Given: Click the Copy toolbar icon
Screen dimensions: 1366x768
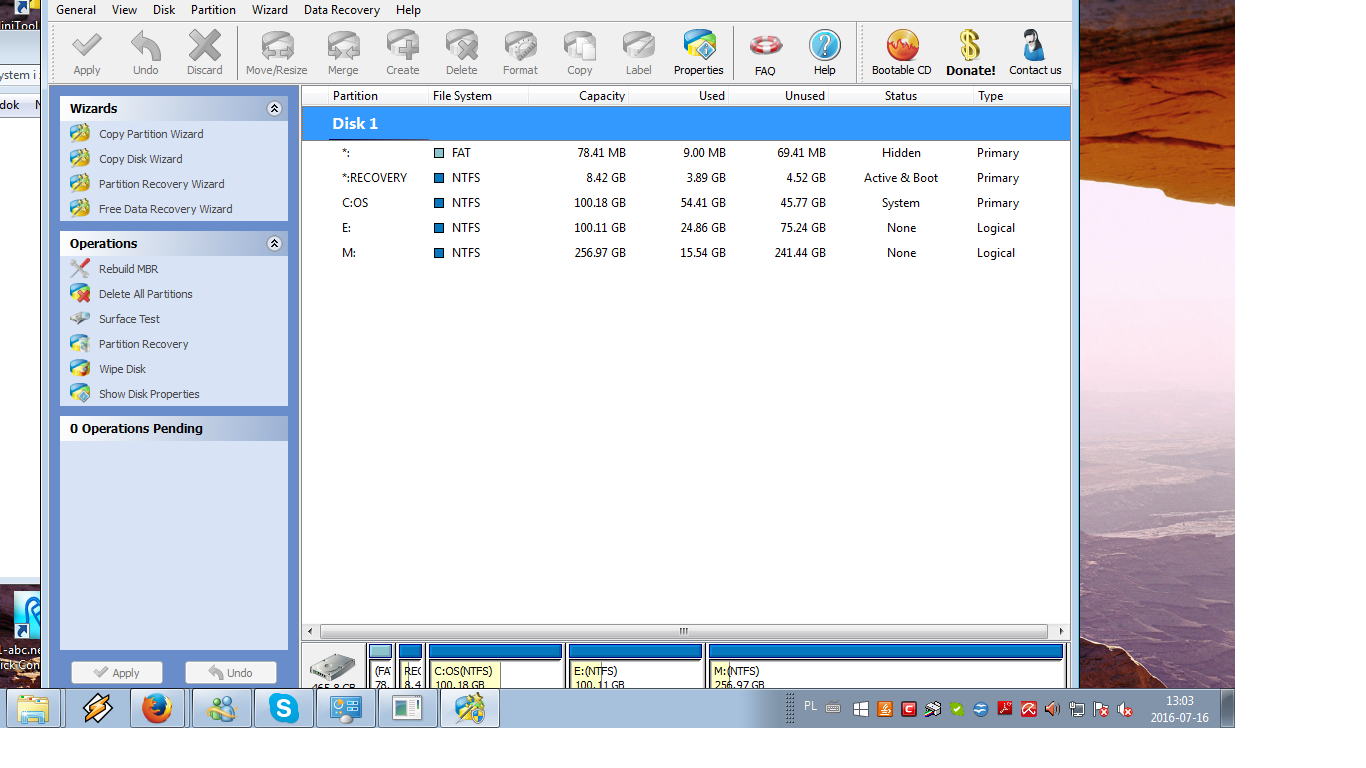Looking at the screenshot, I should (580, 52).
